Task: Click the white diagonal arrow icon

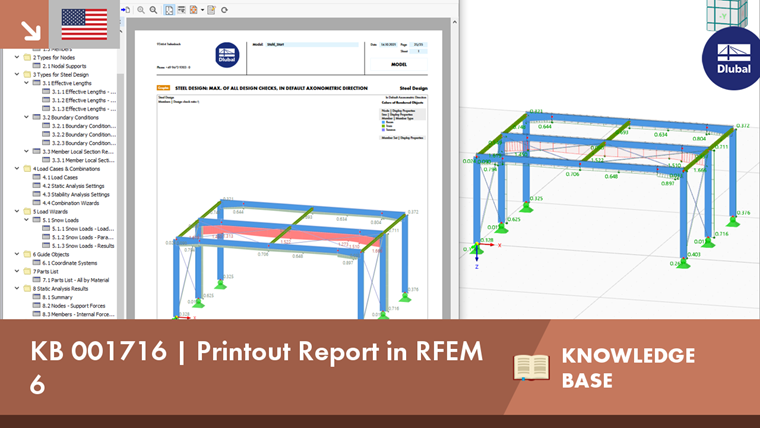Action: click(x=30, y=30)
